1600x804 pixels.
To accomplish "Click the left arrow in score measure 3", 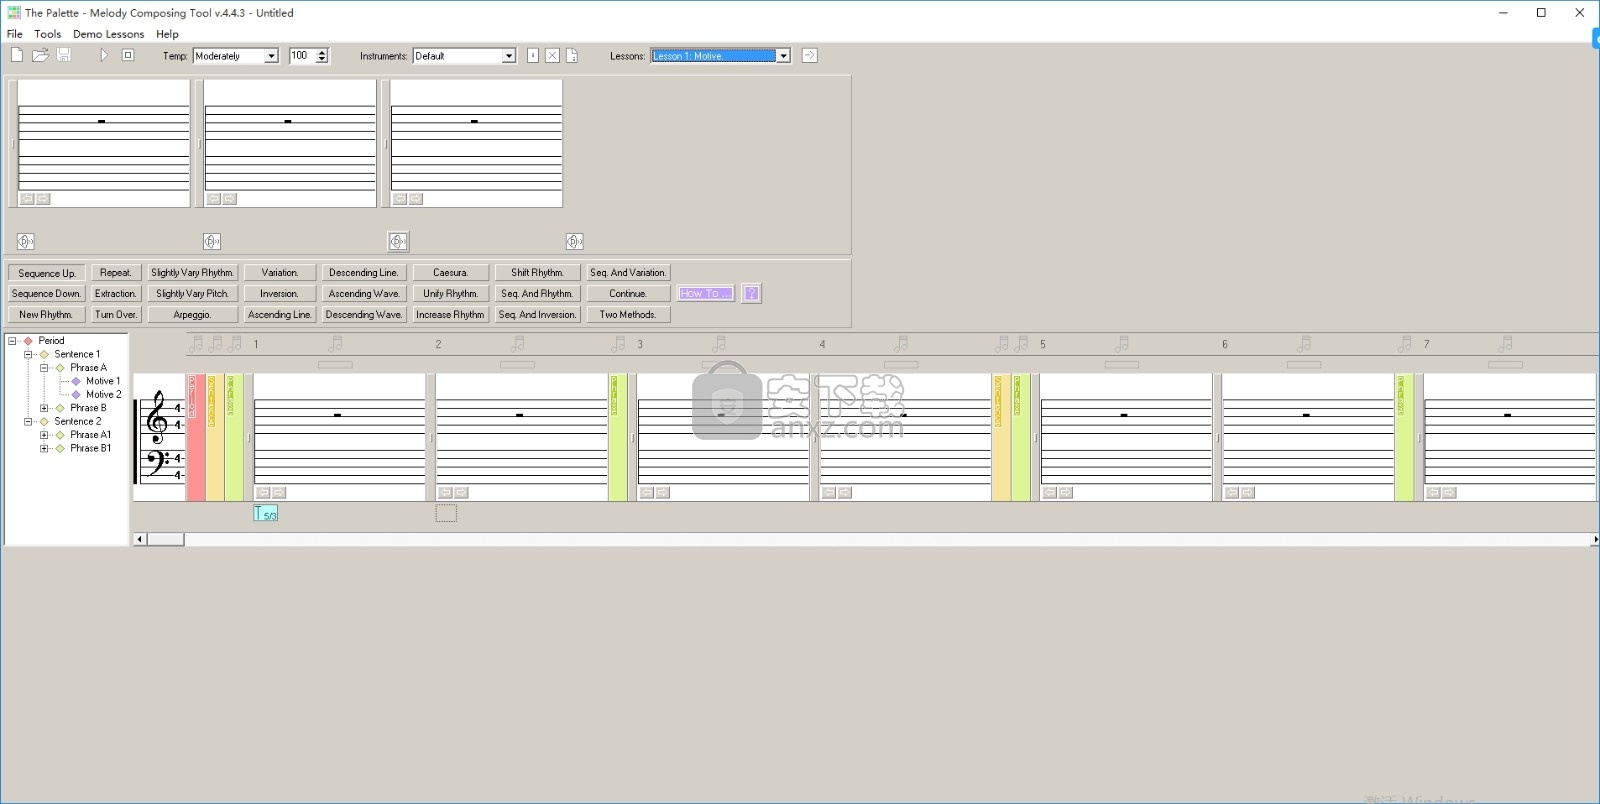I will pyautogui.click(x=647, y=493).
